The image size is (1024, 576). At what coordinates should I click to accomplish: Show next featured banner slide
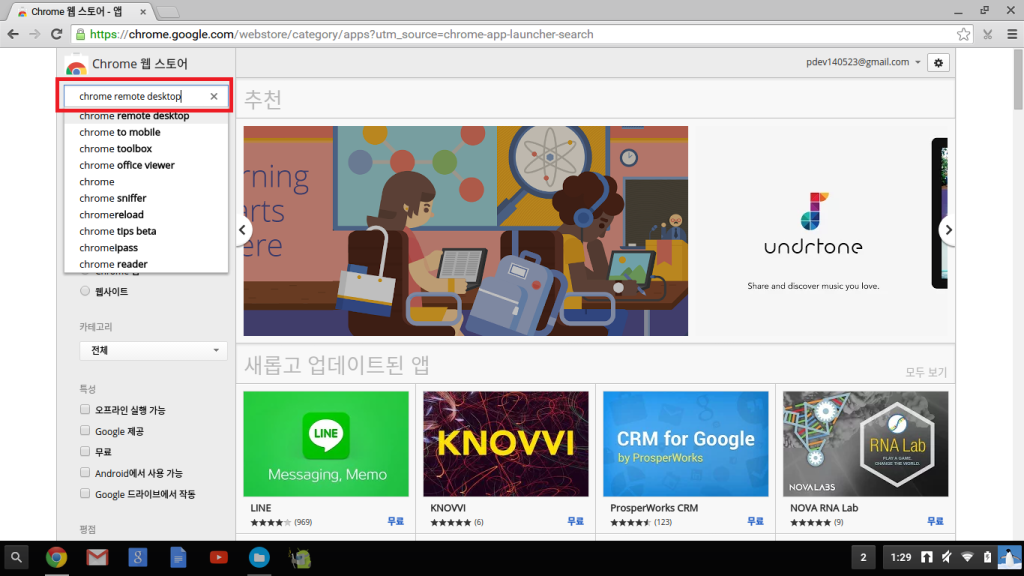[x=948, y=230]
